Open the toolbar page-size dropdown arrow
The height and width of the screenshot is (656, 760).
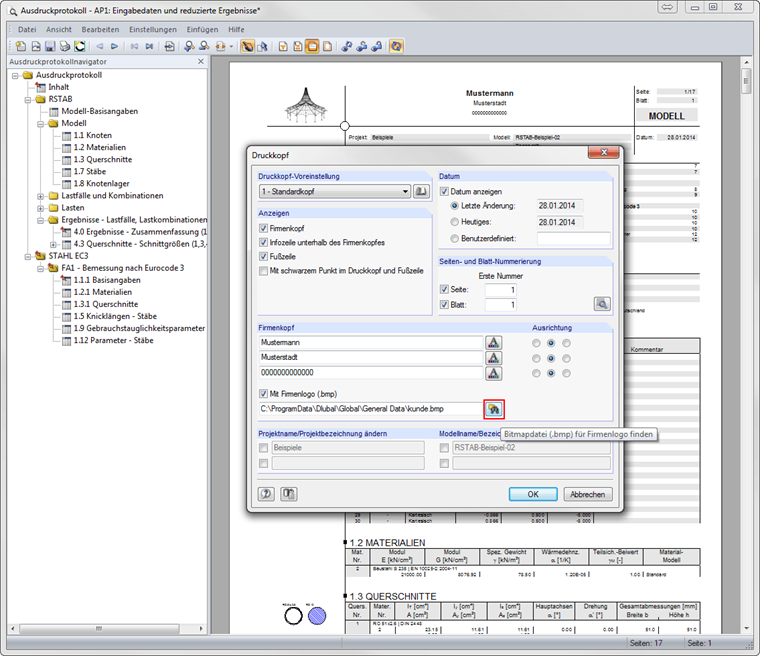[231, 47]
